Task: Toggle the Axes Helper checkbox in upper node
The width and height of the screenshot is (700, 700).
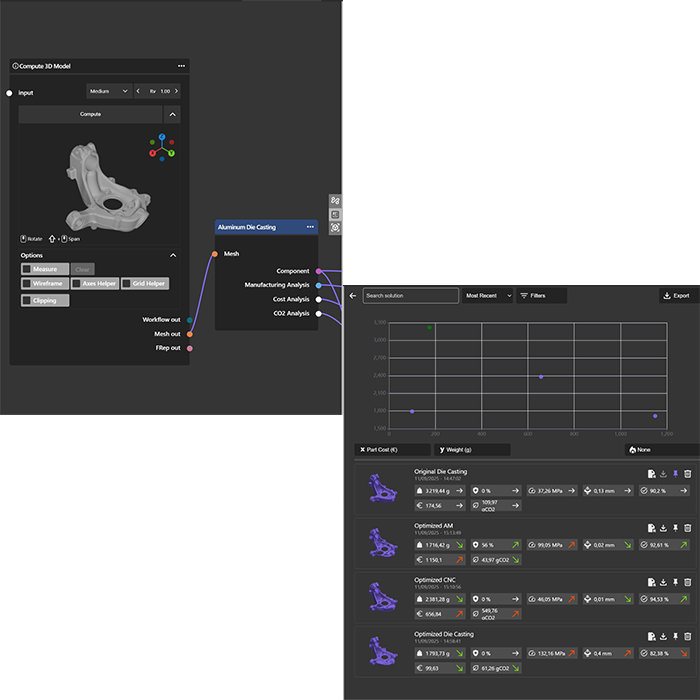Action: click(77, 284)
